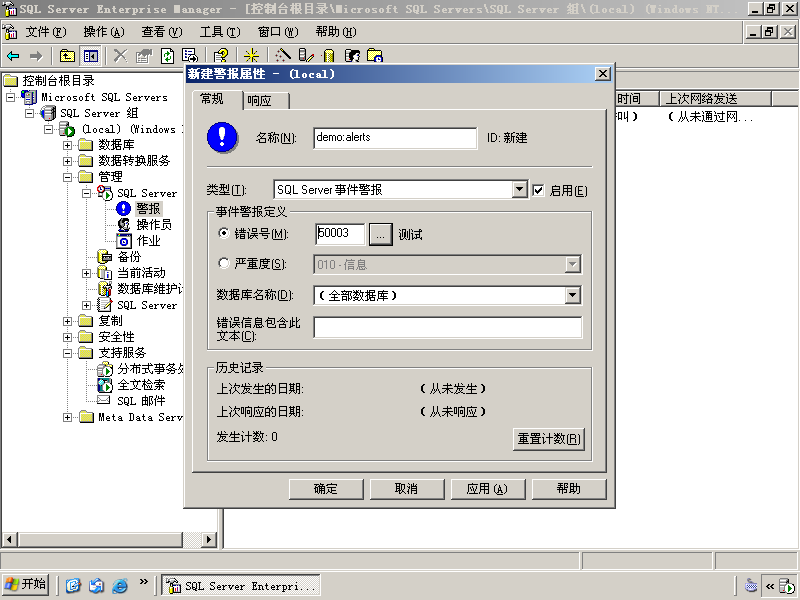Open the 操作 menu
800x600 pixels.
coord(104,32)
